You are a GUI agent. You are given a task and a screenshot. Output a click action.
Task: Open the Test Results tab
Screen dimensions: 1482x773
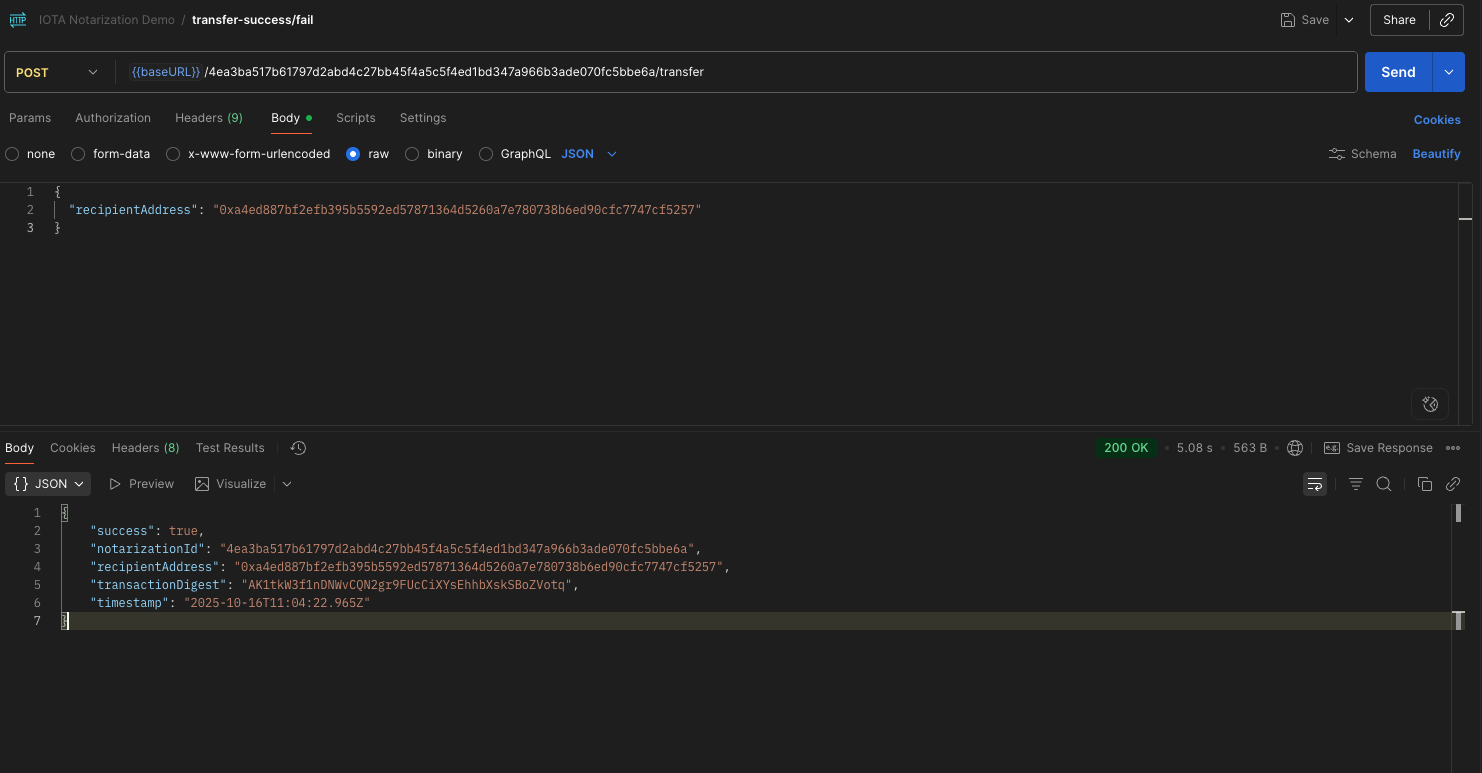click(x=230, y=448)
